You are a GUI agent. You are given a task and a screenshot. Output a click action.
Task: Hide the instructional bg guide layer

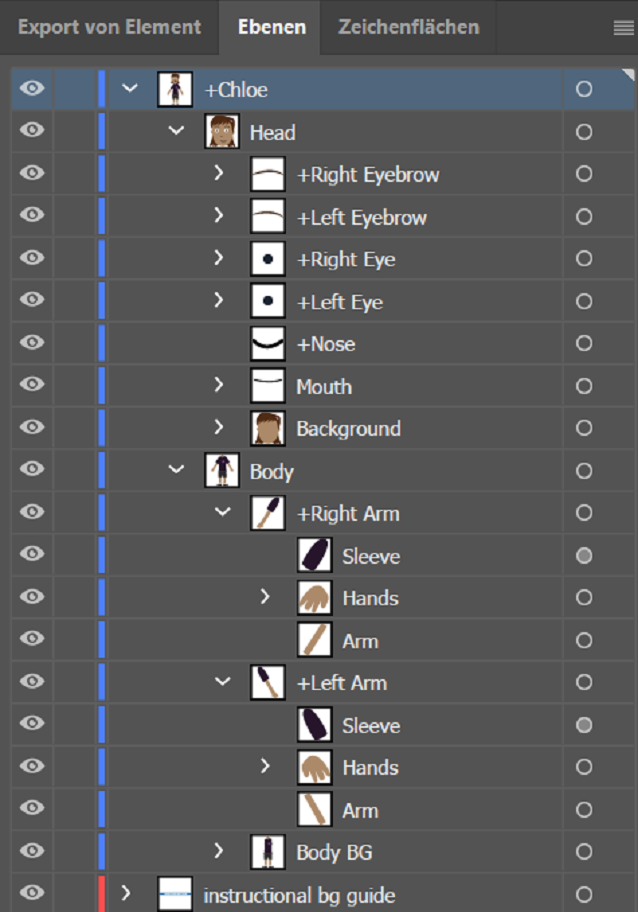pos(32,894)
